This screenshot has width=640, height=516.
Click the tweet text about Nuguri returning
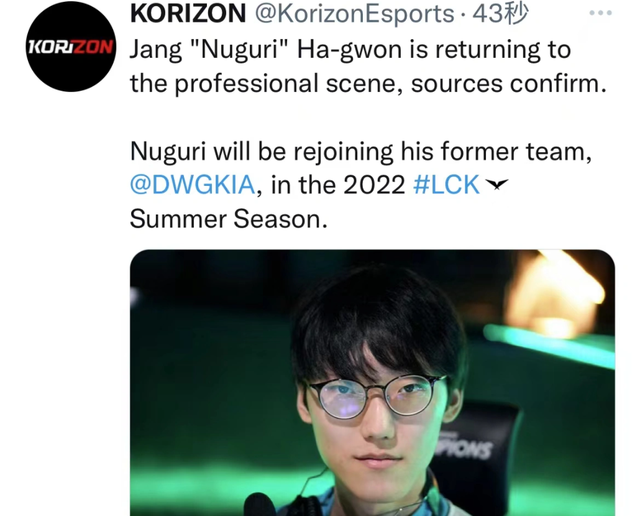[x=368, y=67]
